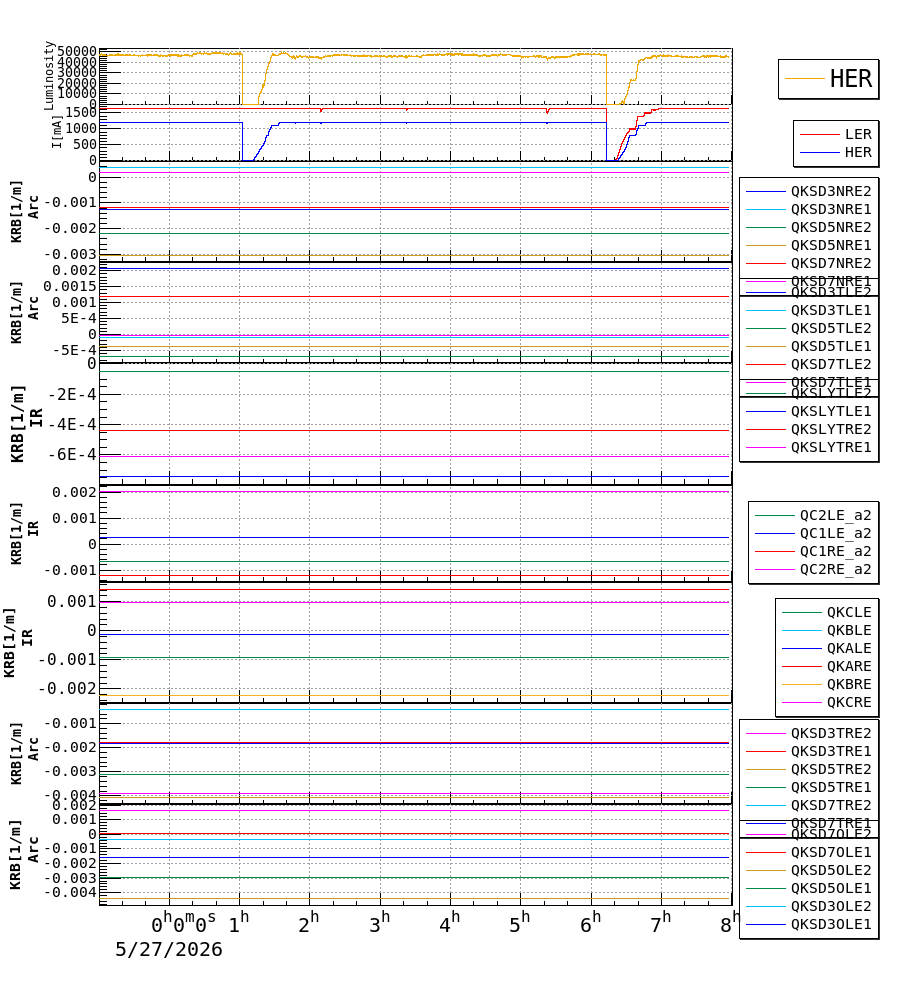Select legend entry QKSD7TRE2
900x984 pixels.
[x=830, y=806]
